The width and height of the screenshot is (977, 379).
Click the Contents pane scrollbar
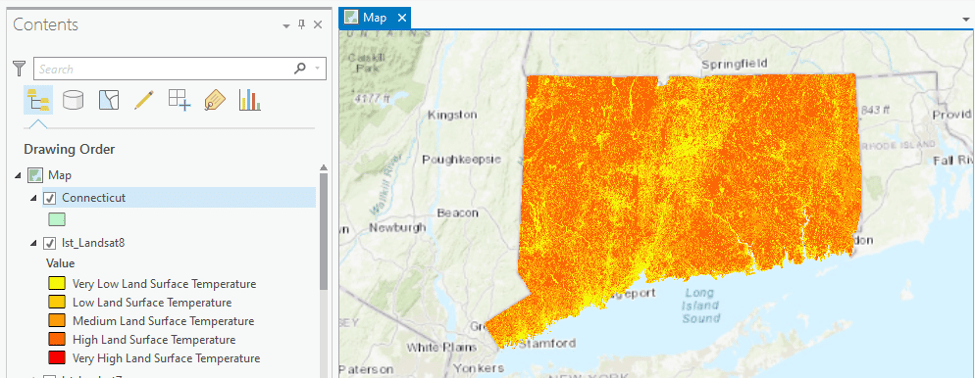click(x=323, y=231)
